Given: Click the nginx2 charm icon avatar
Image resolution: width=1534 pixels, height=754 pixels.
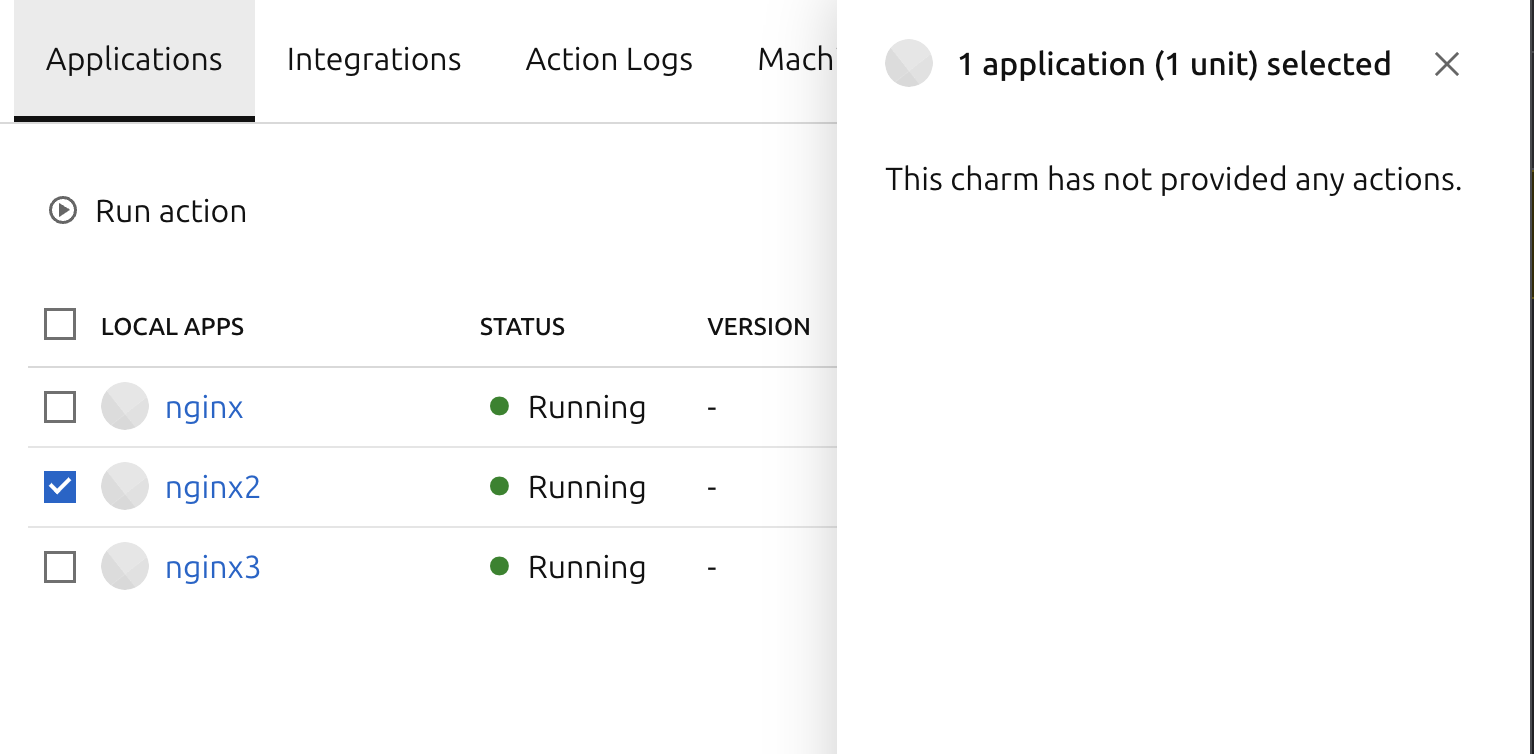Looking at the screenshot, I should (x=124, y=487).
